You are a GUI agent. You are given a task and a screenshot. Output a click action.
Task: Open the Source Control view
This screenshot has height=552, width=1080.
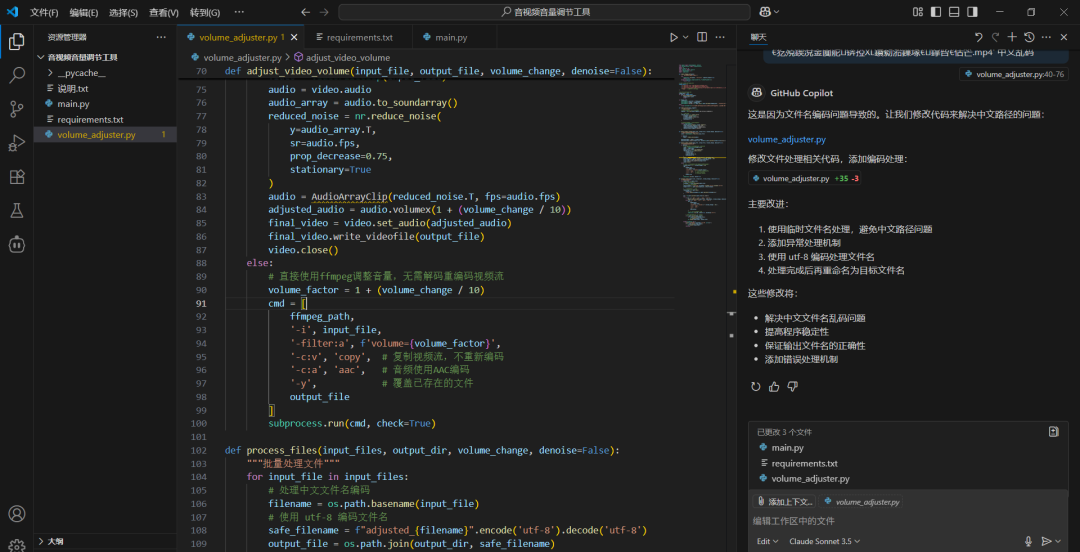tap(17, 109)
